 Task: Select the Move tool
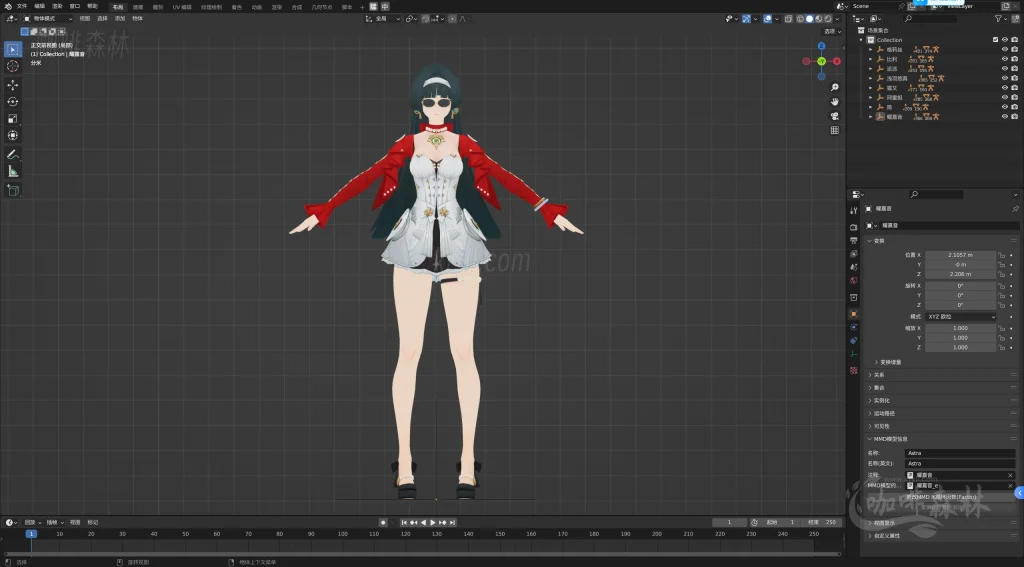click(12, 85)
